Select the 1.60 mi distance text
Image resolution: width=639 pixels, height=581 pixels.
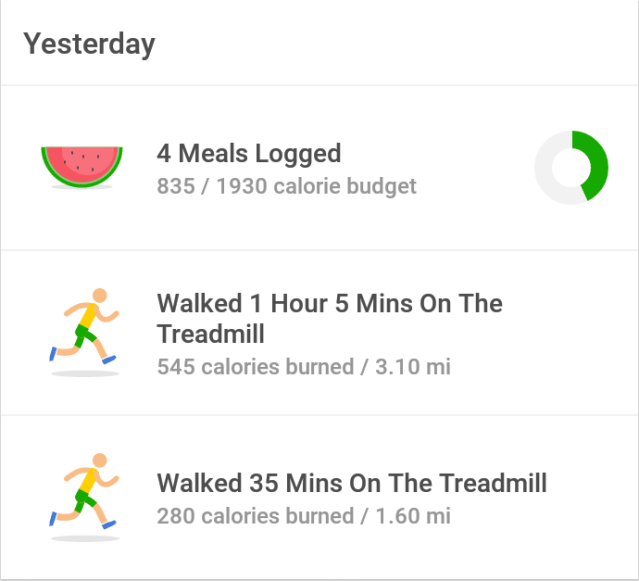410,516
